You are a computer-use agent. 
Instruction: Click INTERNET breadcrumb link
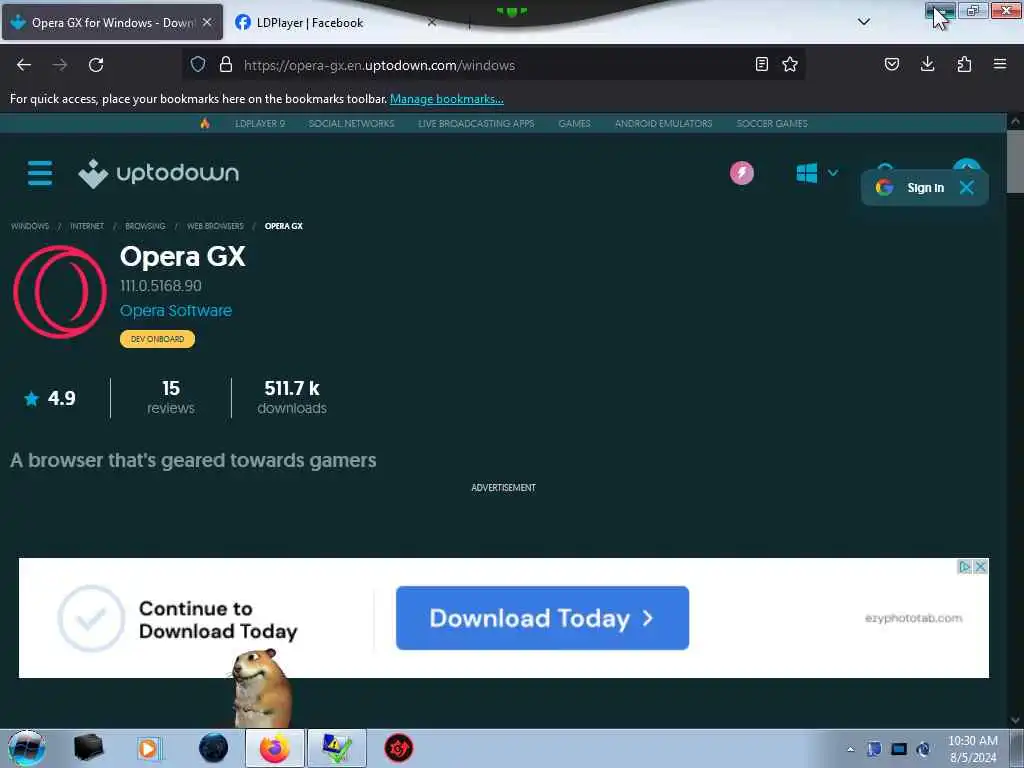pyautogui.click(x=87, y=226)
